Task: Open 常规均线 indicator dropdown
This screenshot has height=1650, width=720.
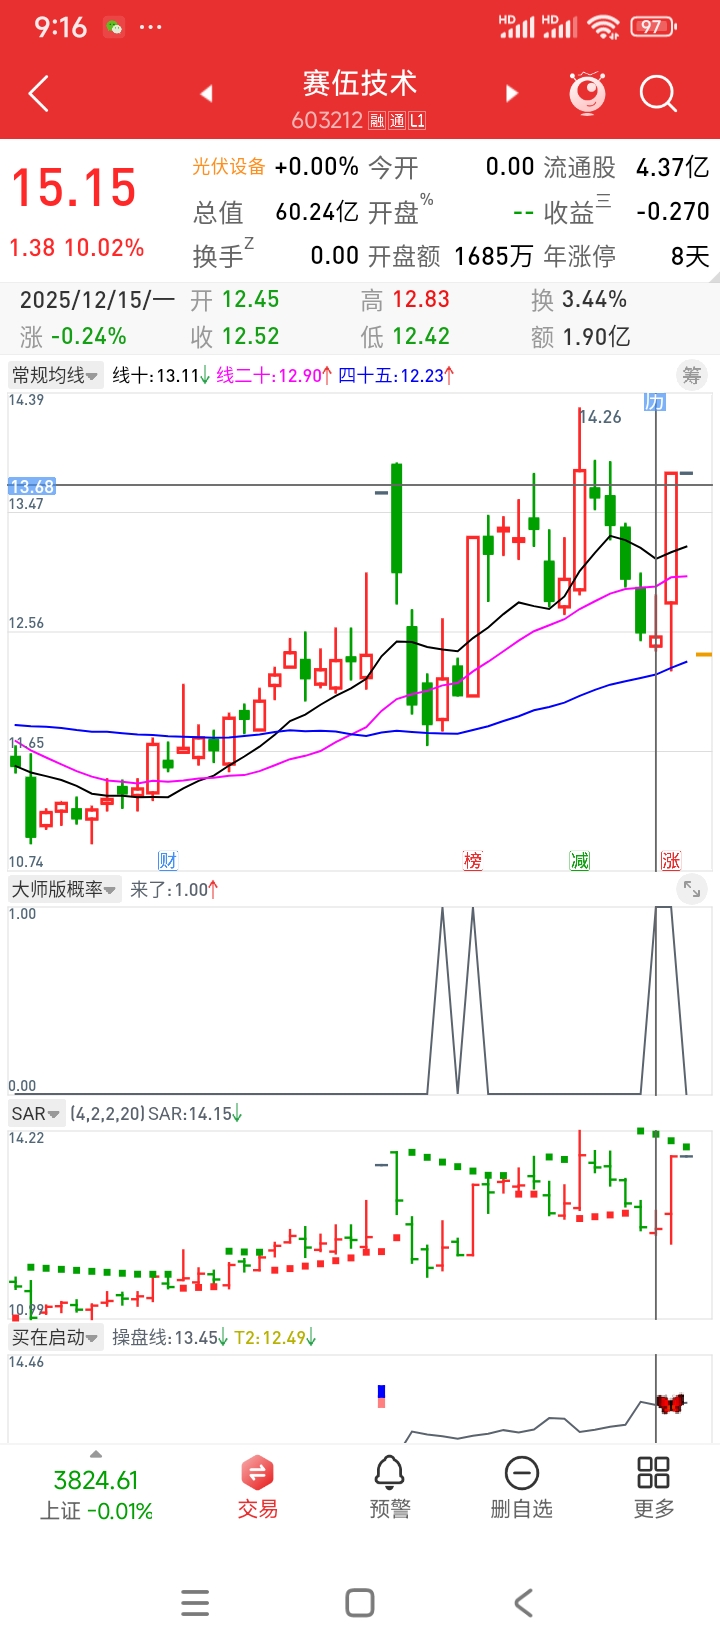Action: click(55, 376)
